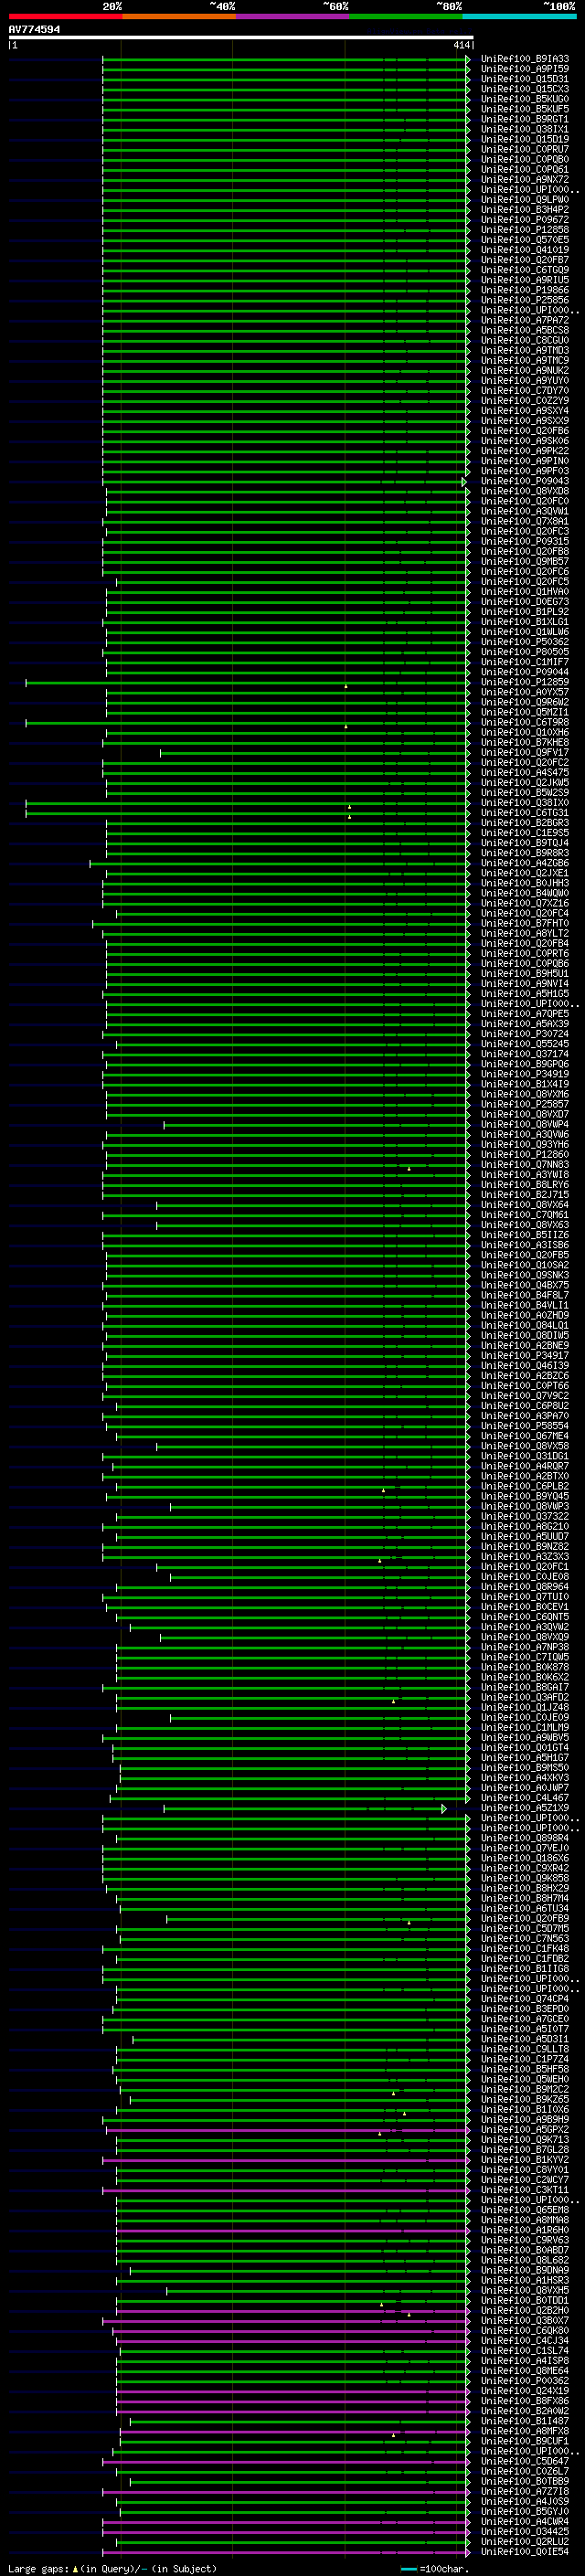Select the UniRef100_A9NX72 label
Screen dimensions: 585x2576
coord(524,180)
